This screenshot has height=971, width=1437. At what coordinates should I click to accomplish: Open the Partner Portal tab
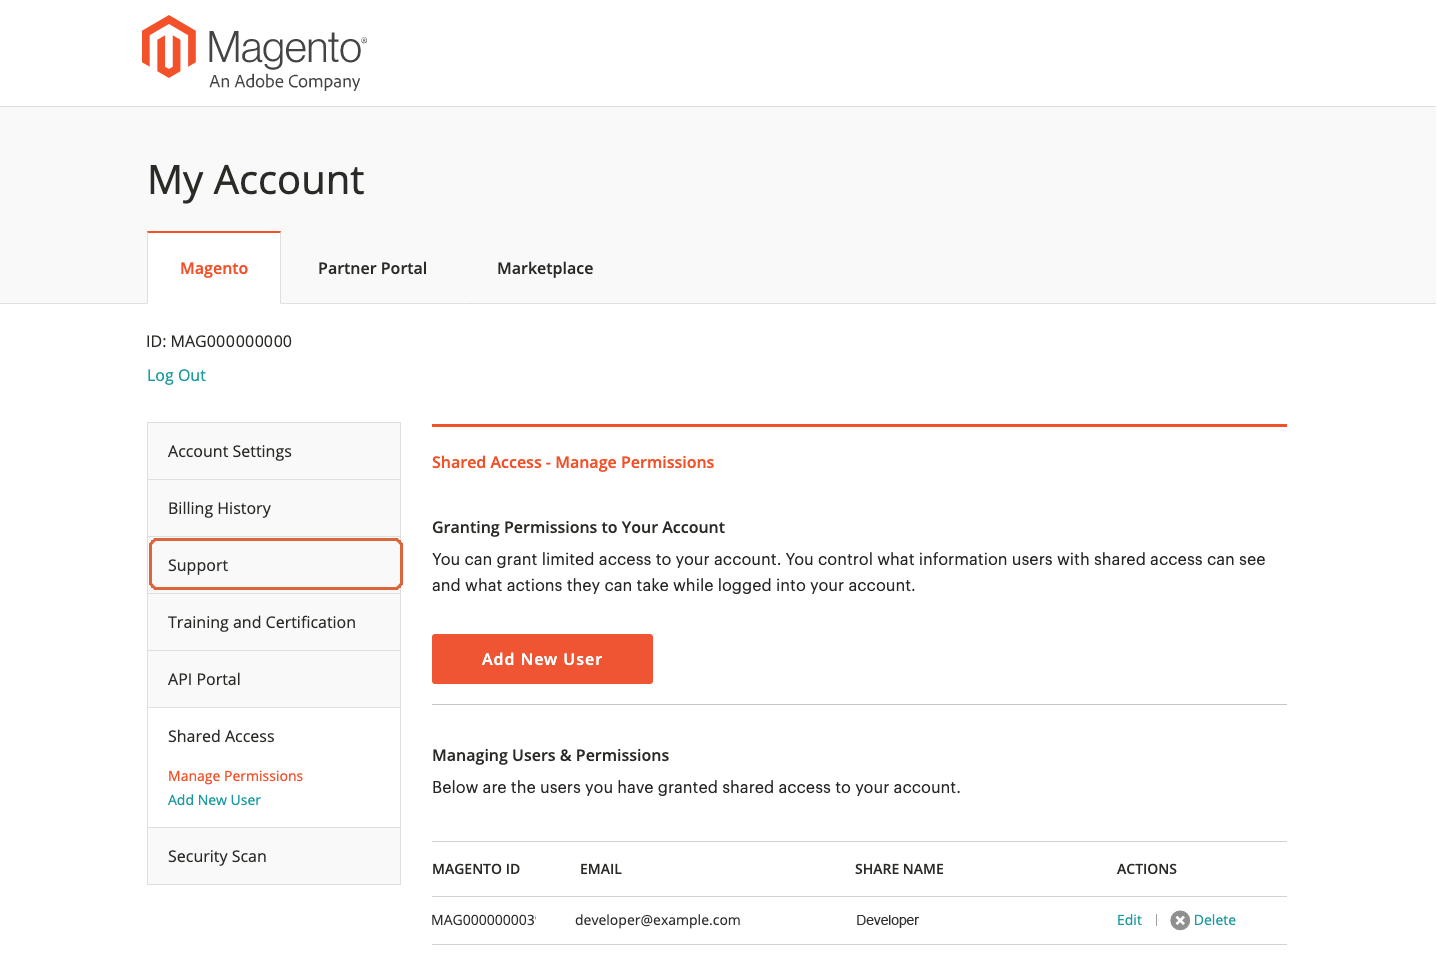pyautogui.click(x=372, y=268)
